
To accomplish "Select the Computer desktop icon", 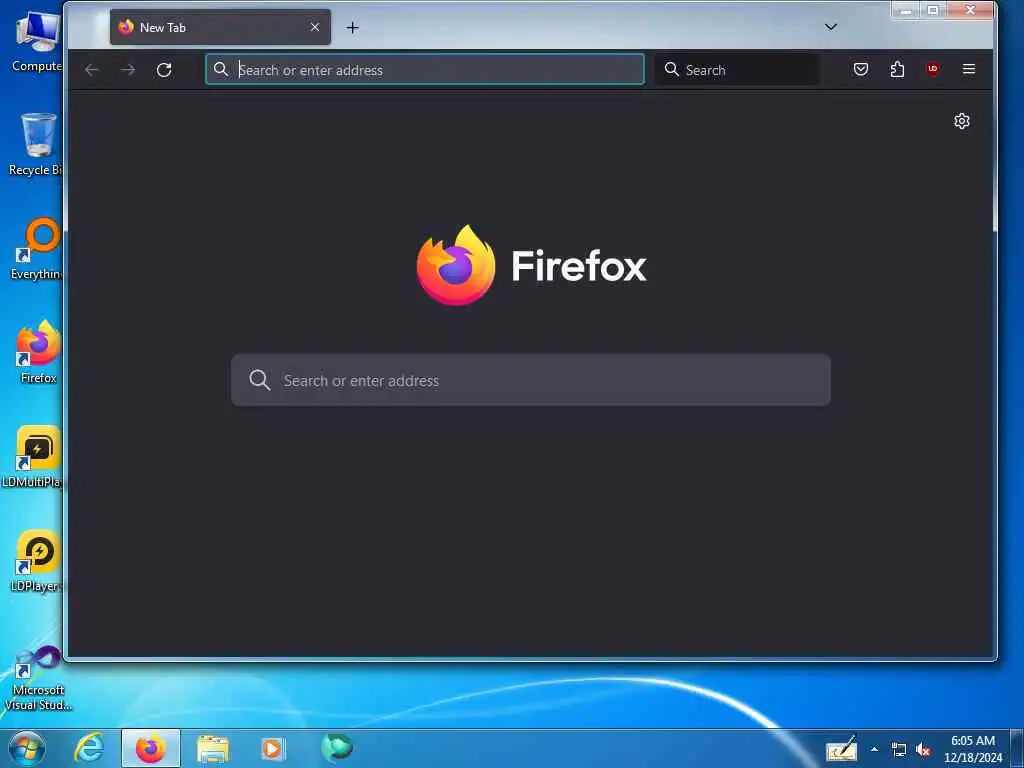I will point(36,41).
